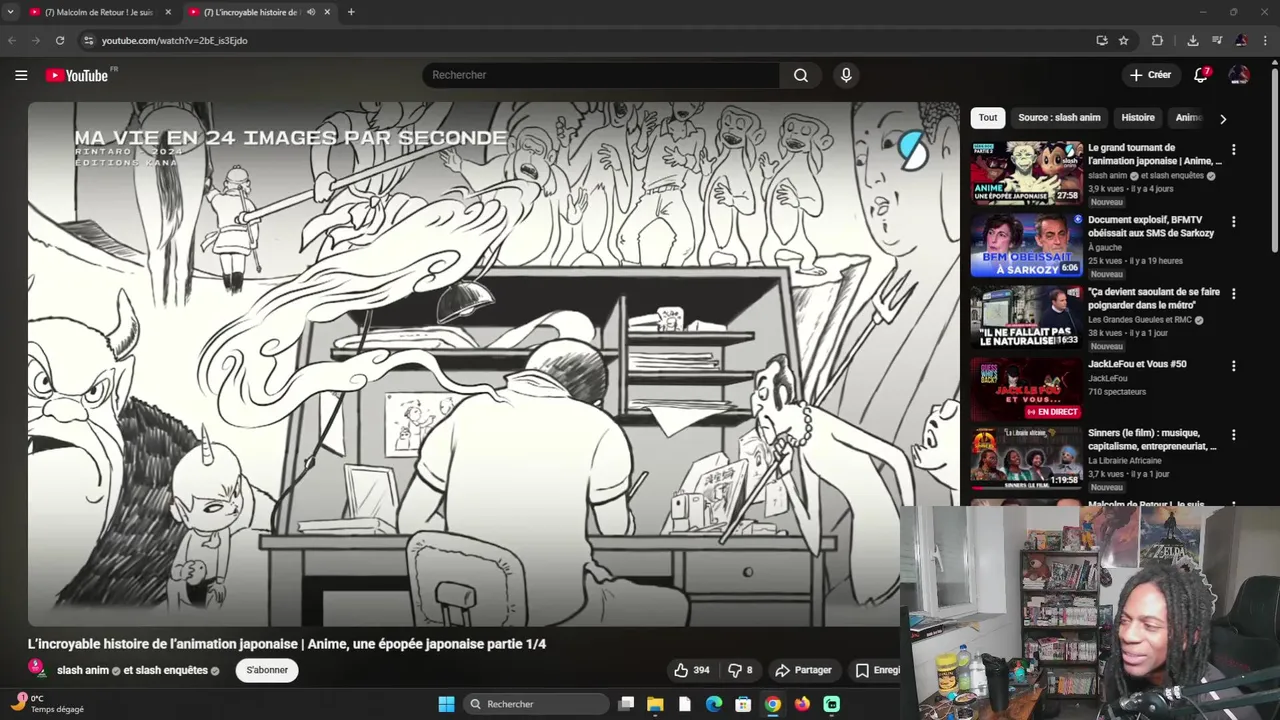Click "La Librairie Africaine" channel name
The width and height of the screenshot is (1280, 720).
pyautogui.click(x=1125, y=461)
